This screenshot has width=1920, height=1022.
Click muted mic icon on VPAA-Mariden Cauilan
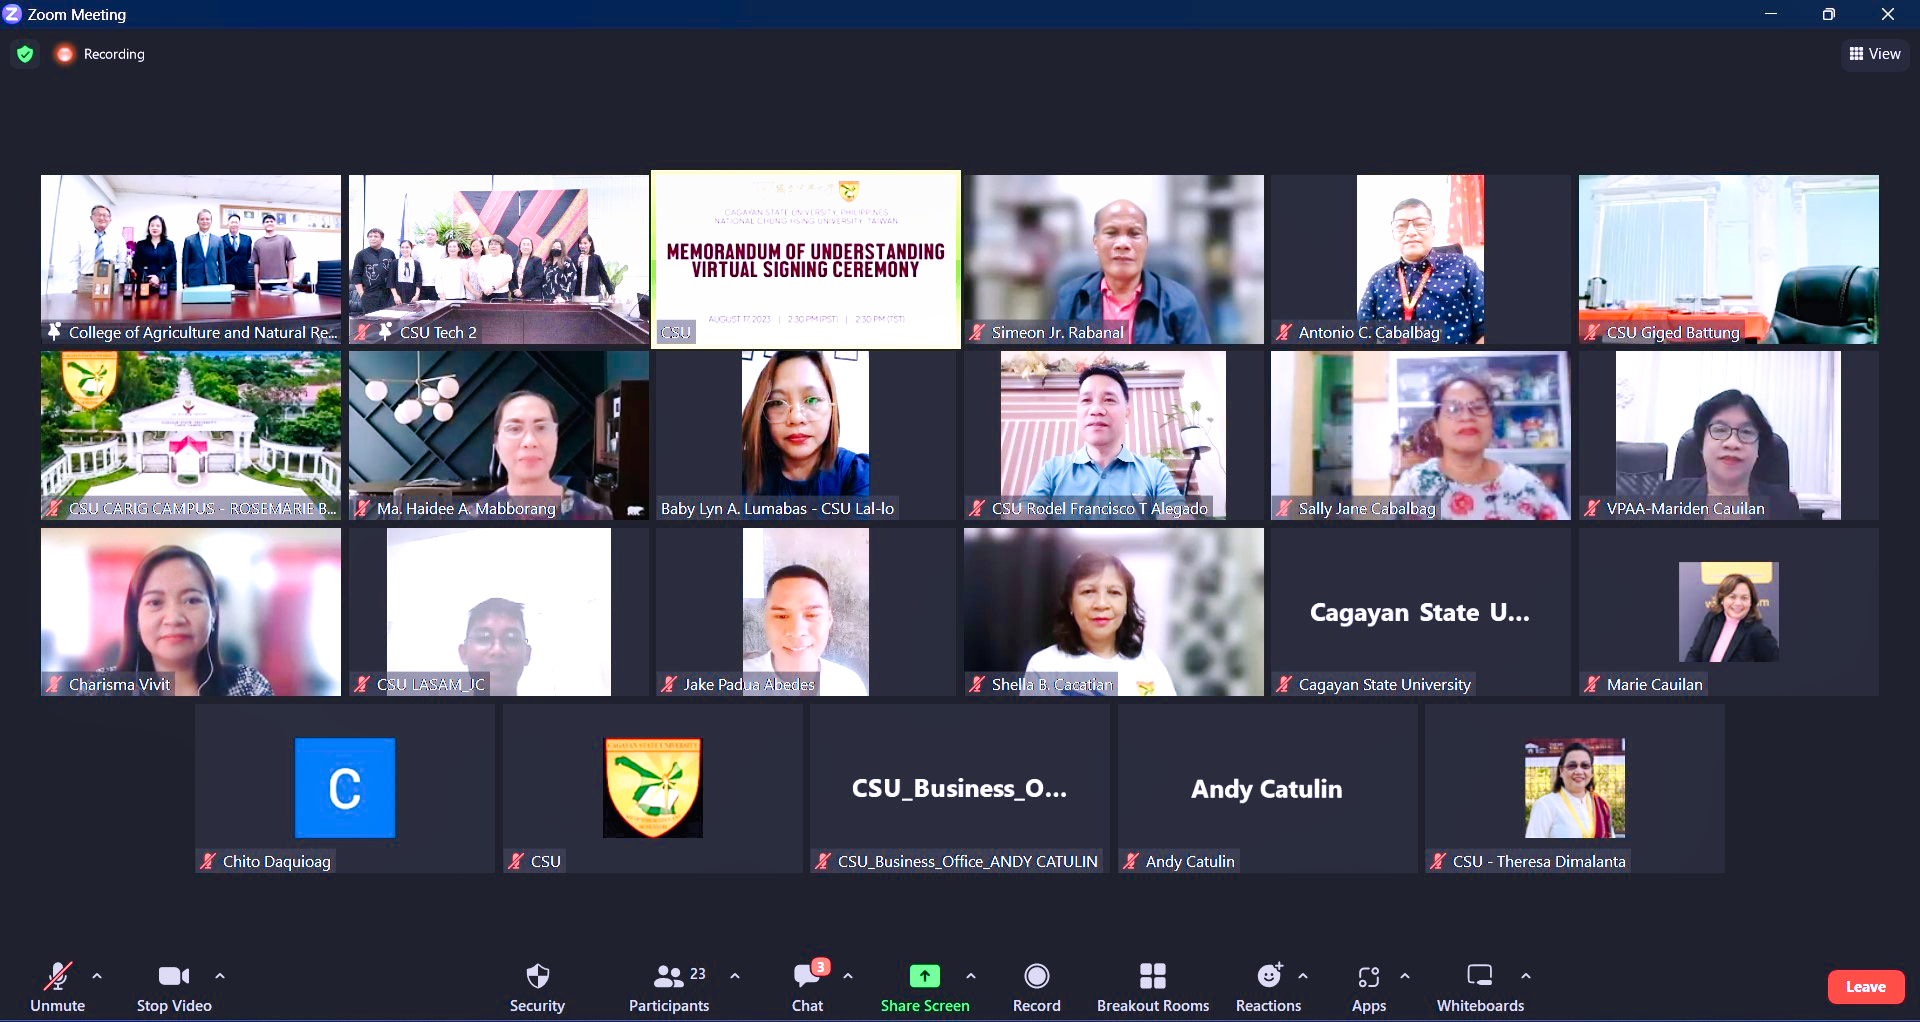click(1592, 508)
